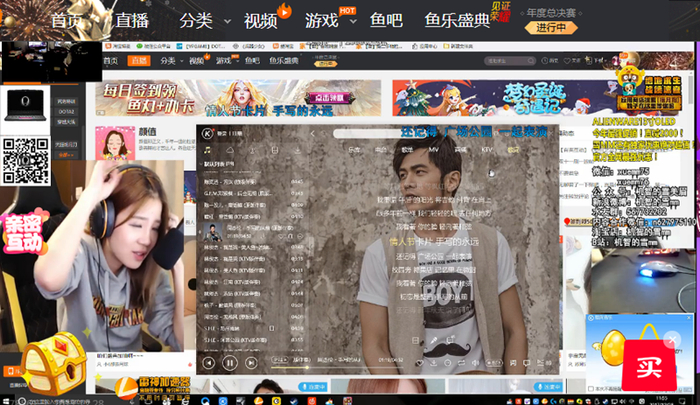Click the Windows Start button
700x405 pixels.
6,401
